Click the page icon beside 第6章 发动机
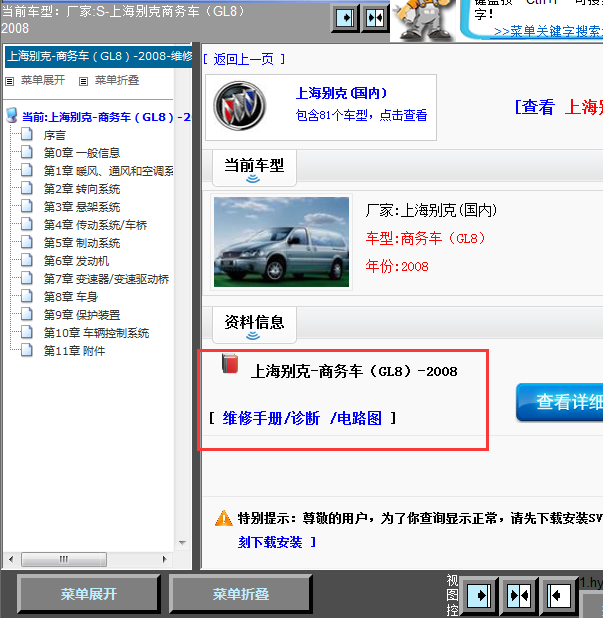 27,260
